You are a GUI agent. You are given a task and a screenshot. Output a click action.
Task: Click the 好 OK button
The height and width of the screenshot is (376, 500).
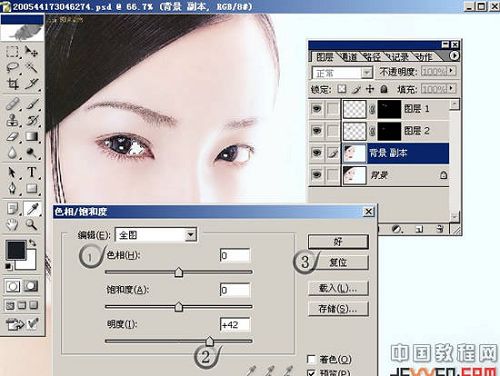click(338, 242)
